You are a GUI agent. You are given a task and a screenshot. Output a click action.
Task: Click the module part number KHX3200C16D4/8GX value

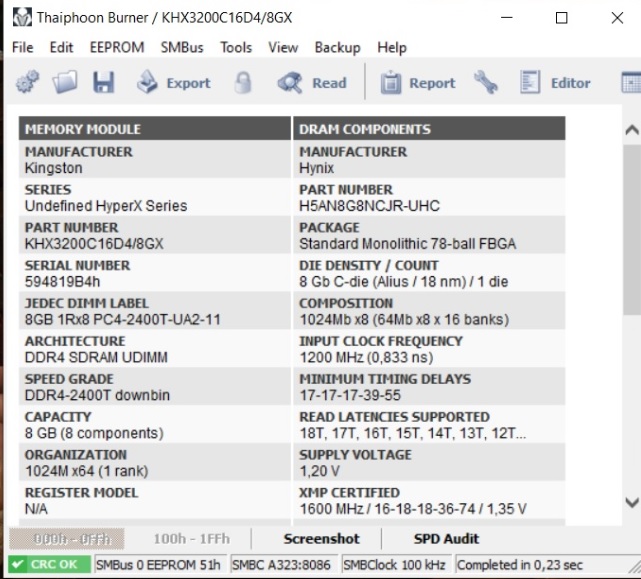[x=94, y=244]
